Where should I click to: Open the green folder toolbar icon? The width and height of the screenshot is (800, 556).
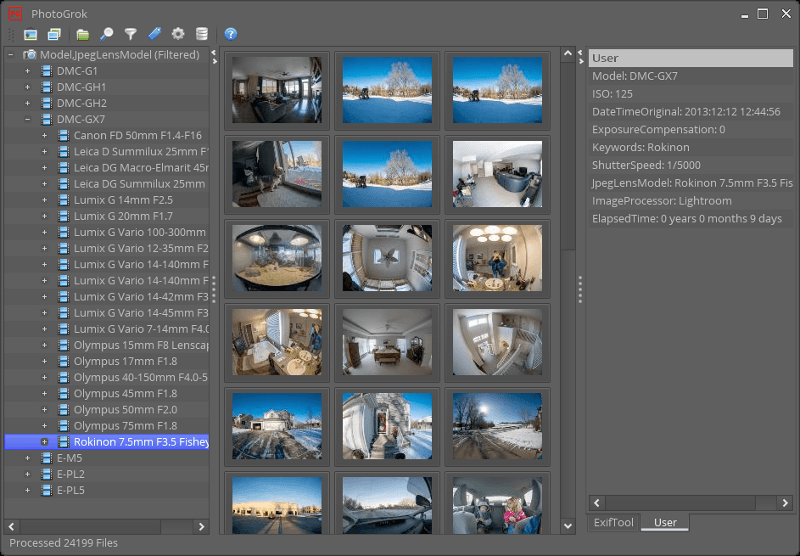click(83, 34)
